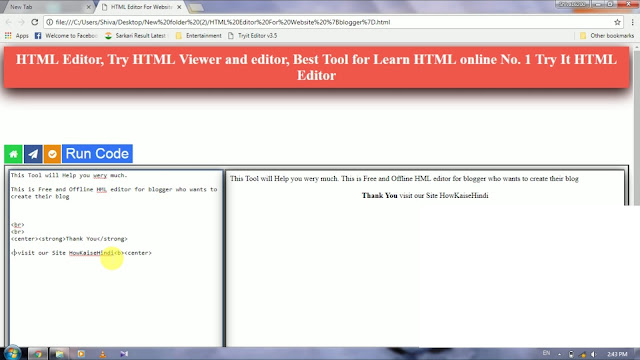View site information icon in address bar

coord(49,22)
